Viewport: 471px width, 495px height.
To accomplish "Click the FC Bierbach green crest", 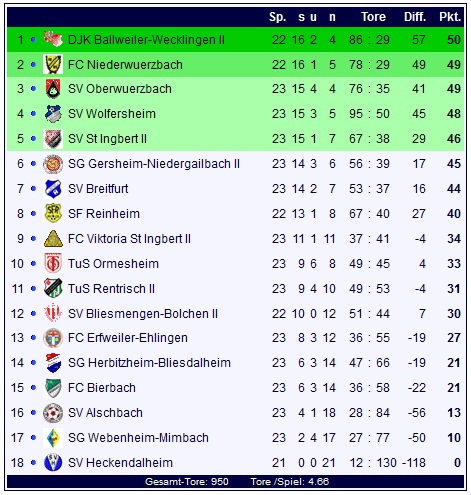I will [x=53, y=388].
